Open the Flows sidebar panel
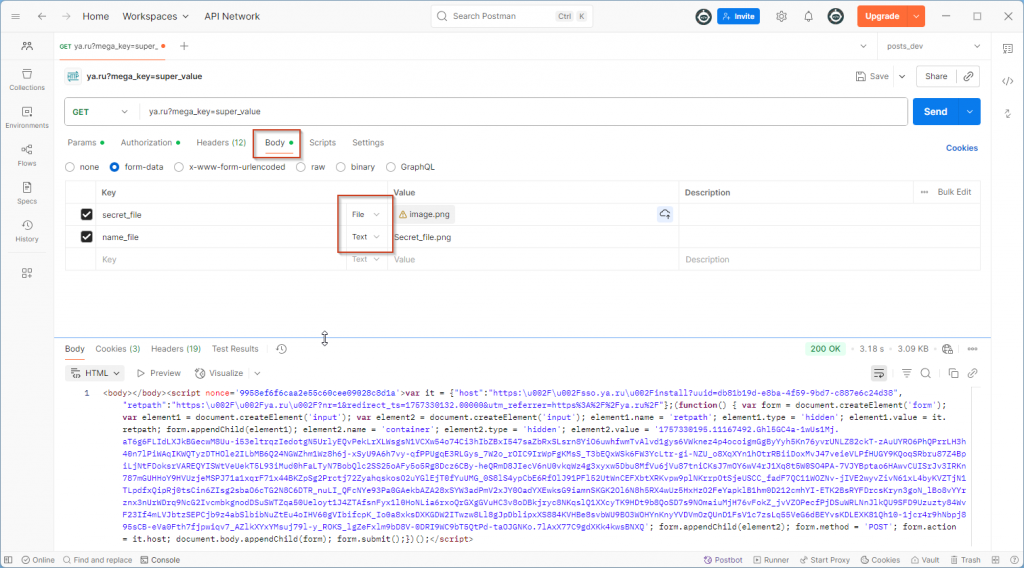 pyautogui.click(x=27, y=155)
